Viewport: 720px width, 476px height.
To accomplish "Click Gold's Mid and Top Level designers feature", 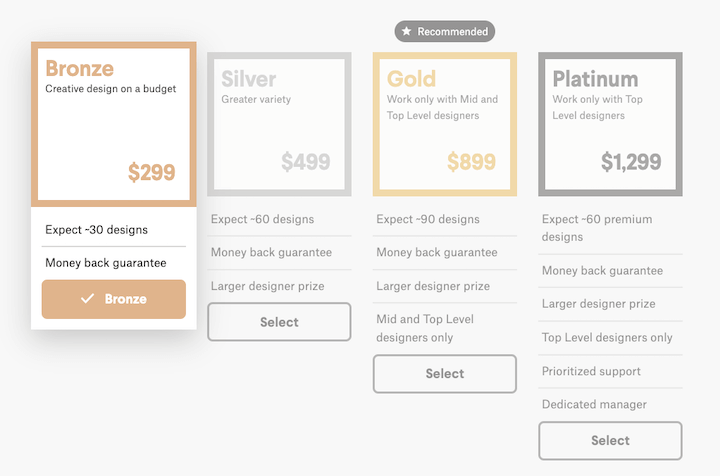I will (x=425, y=328).
